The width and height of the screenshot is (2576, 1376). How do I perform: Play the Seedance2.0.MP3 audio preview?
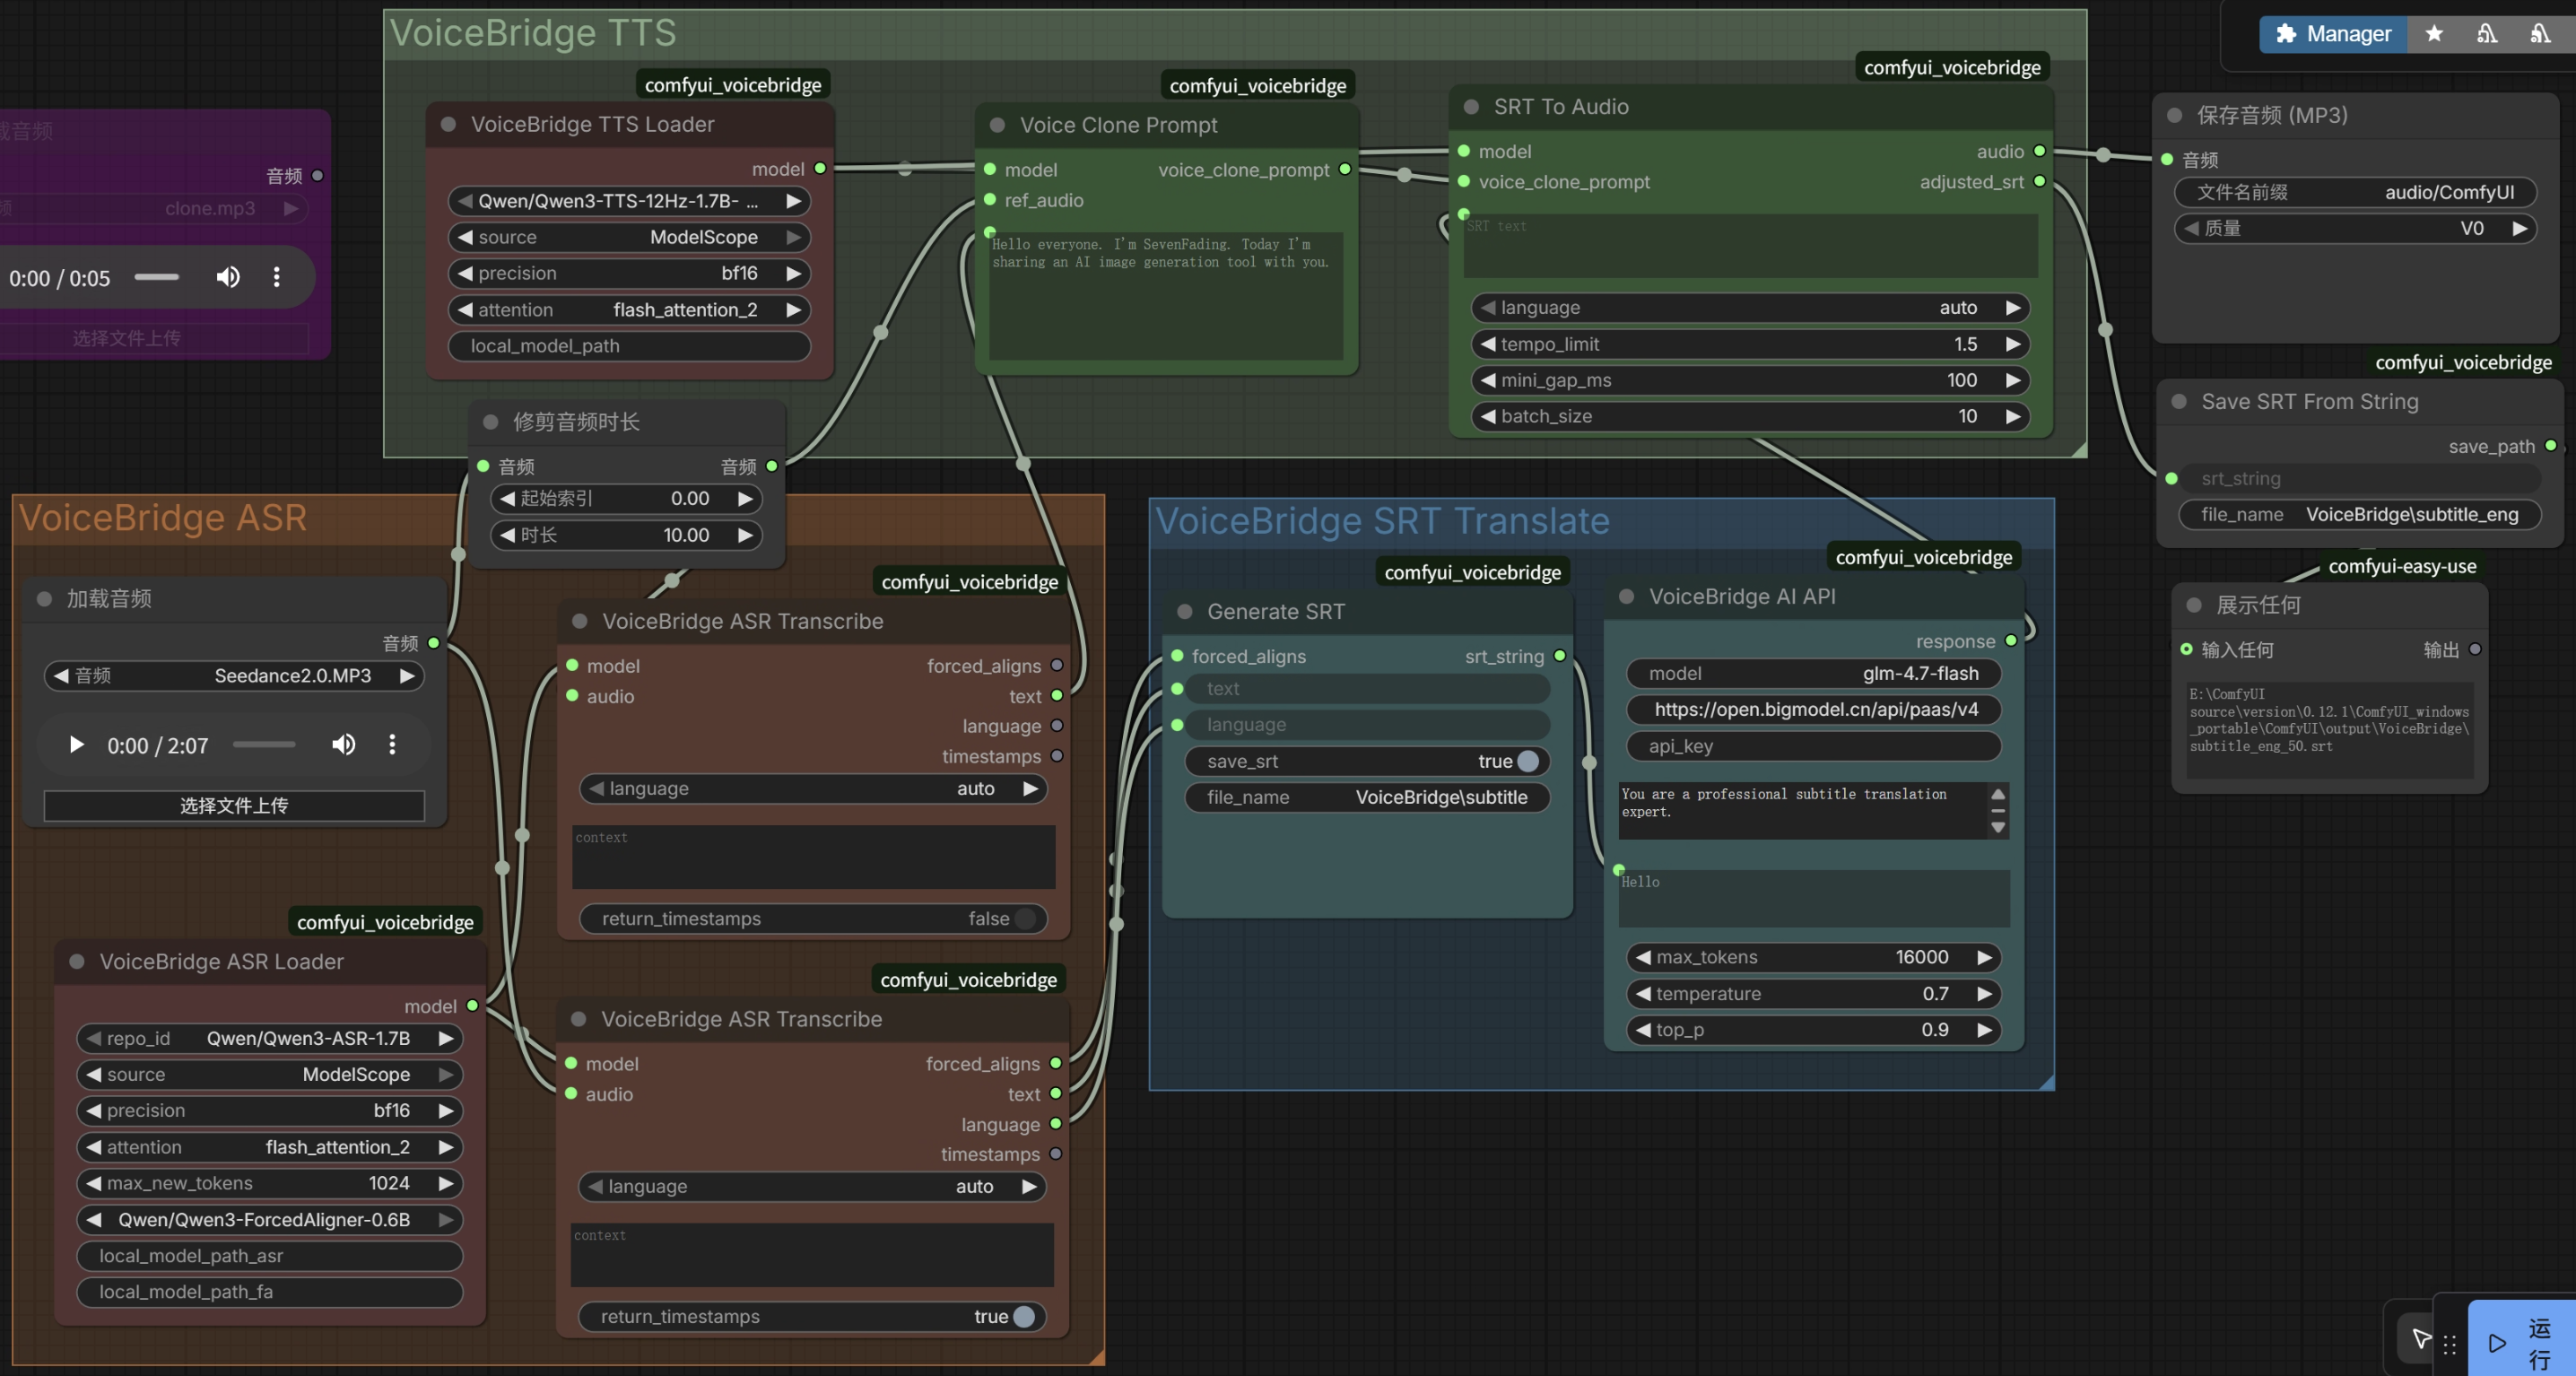tap(76, 745)
